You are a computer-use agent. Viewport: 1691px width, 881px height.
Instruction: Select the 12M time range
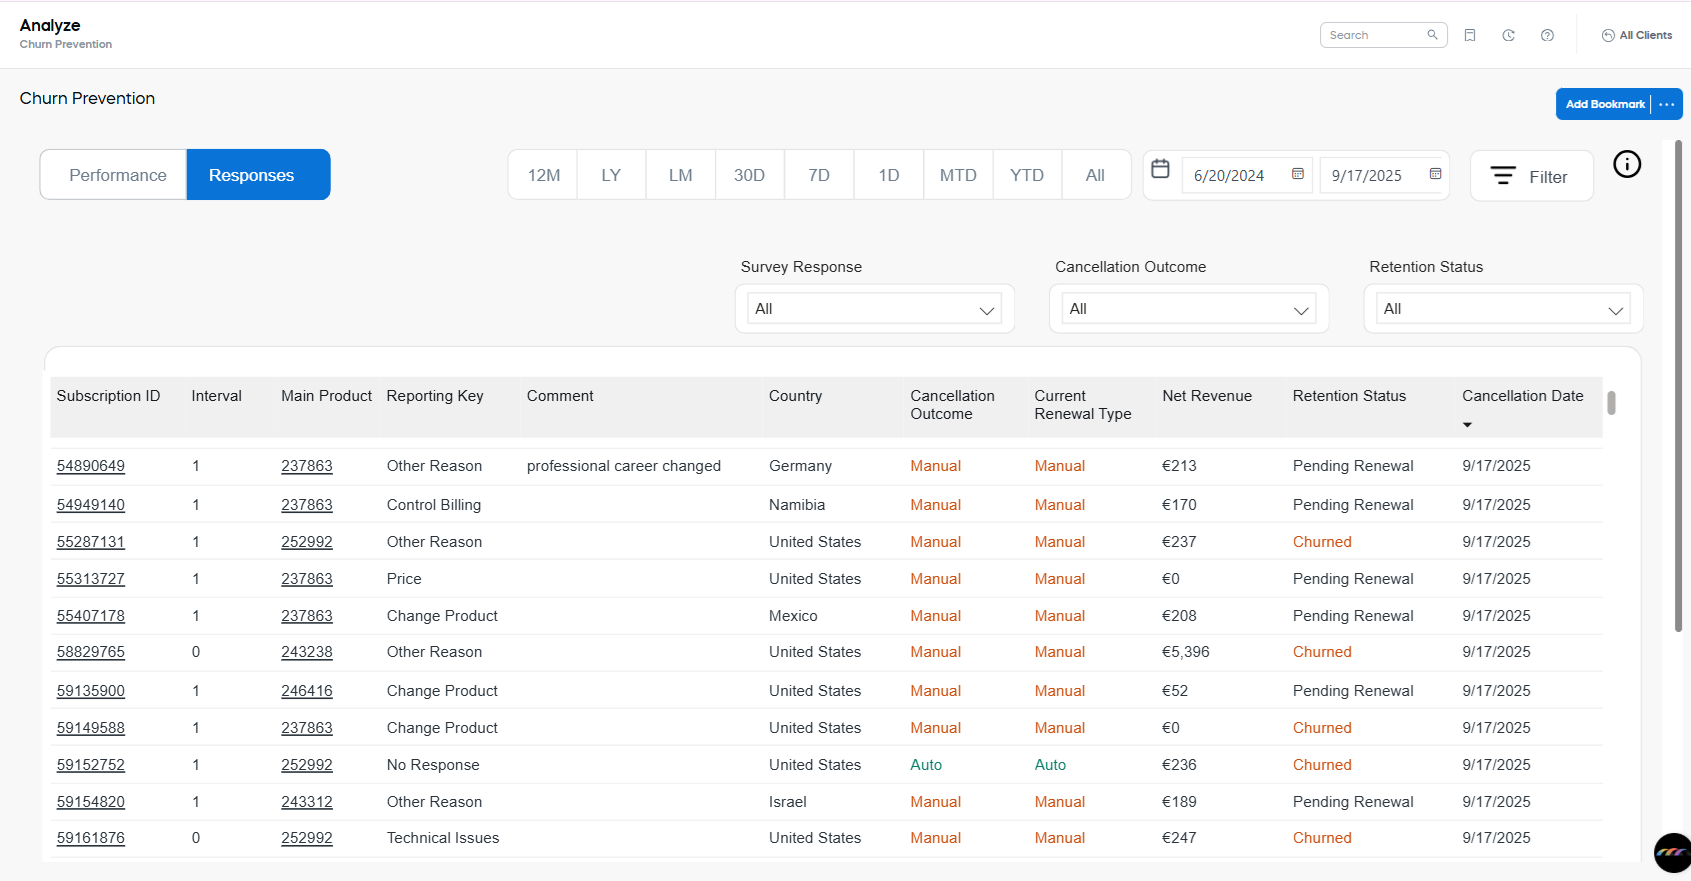544,175
